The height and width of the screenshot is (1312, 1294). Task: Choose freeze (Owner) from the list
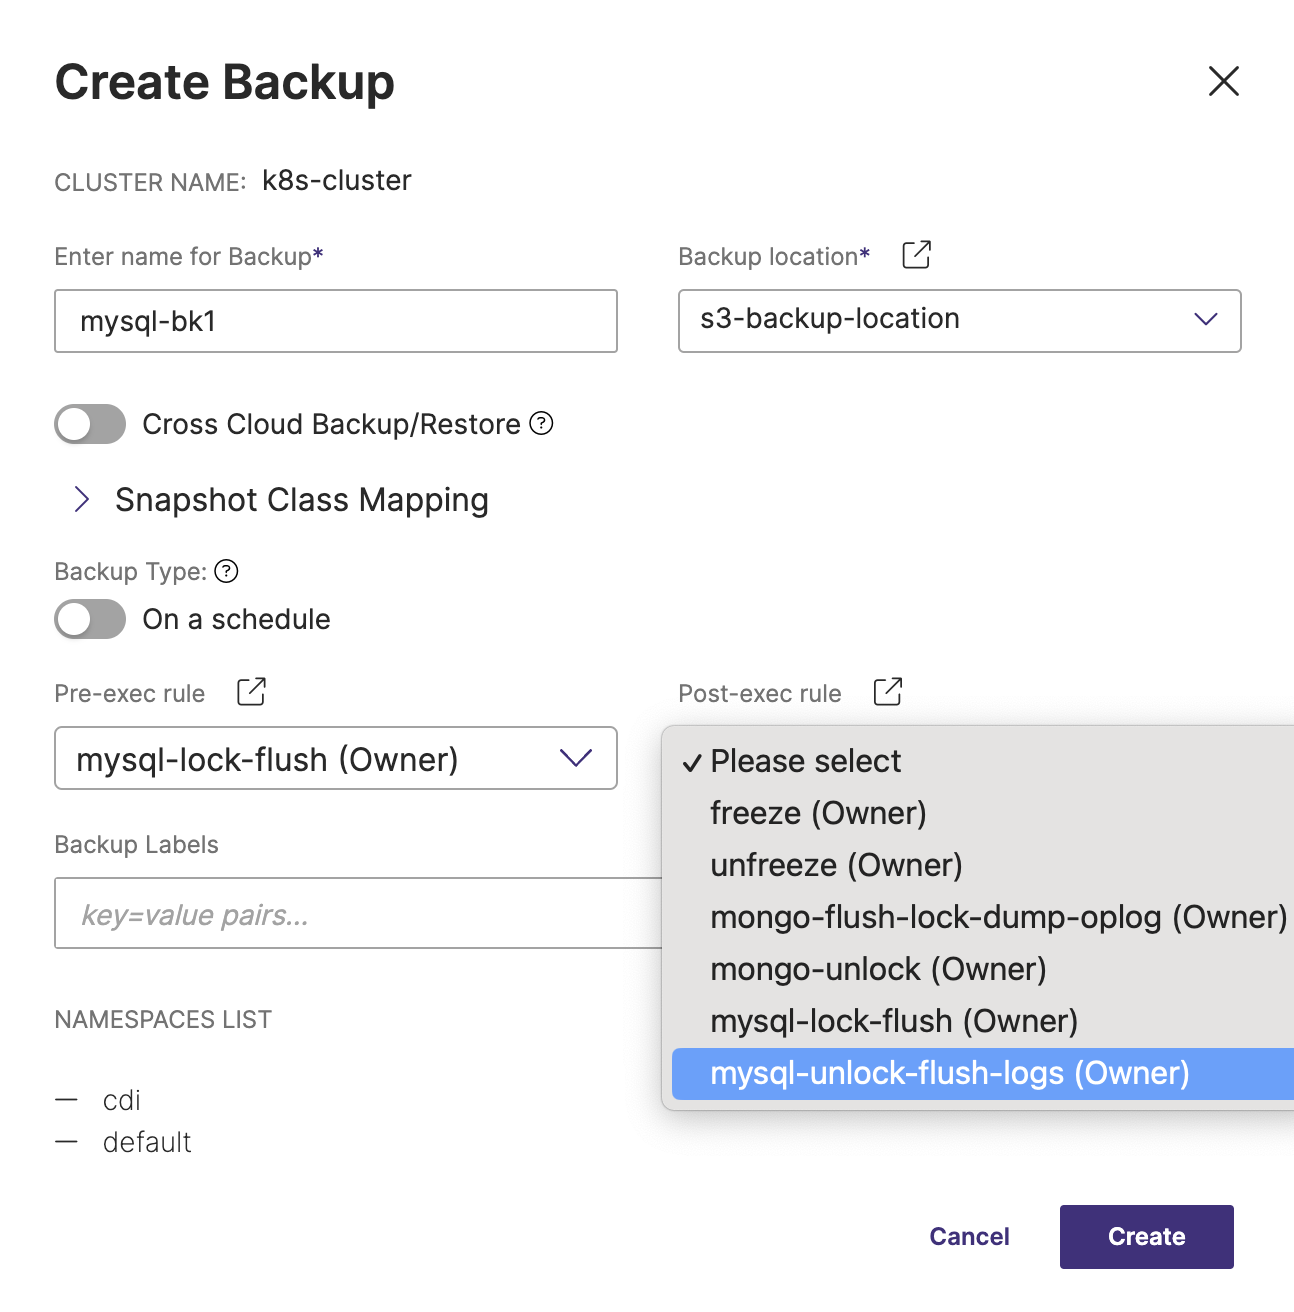coord(818,813)
